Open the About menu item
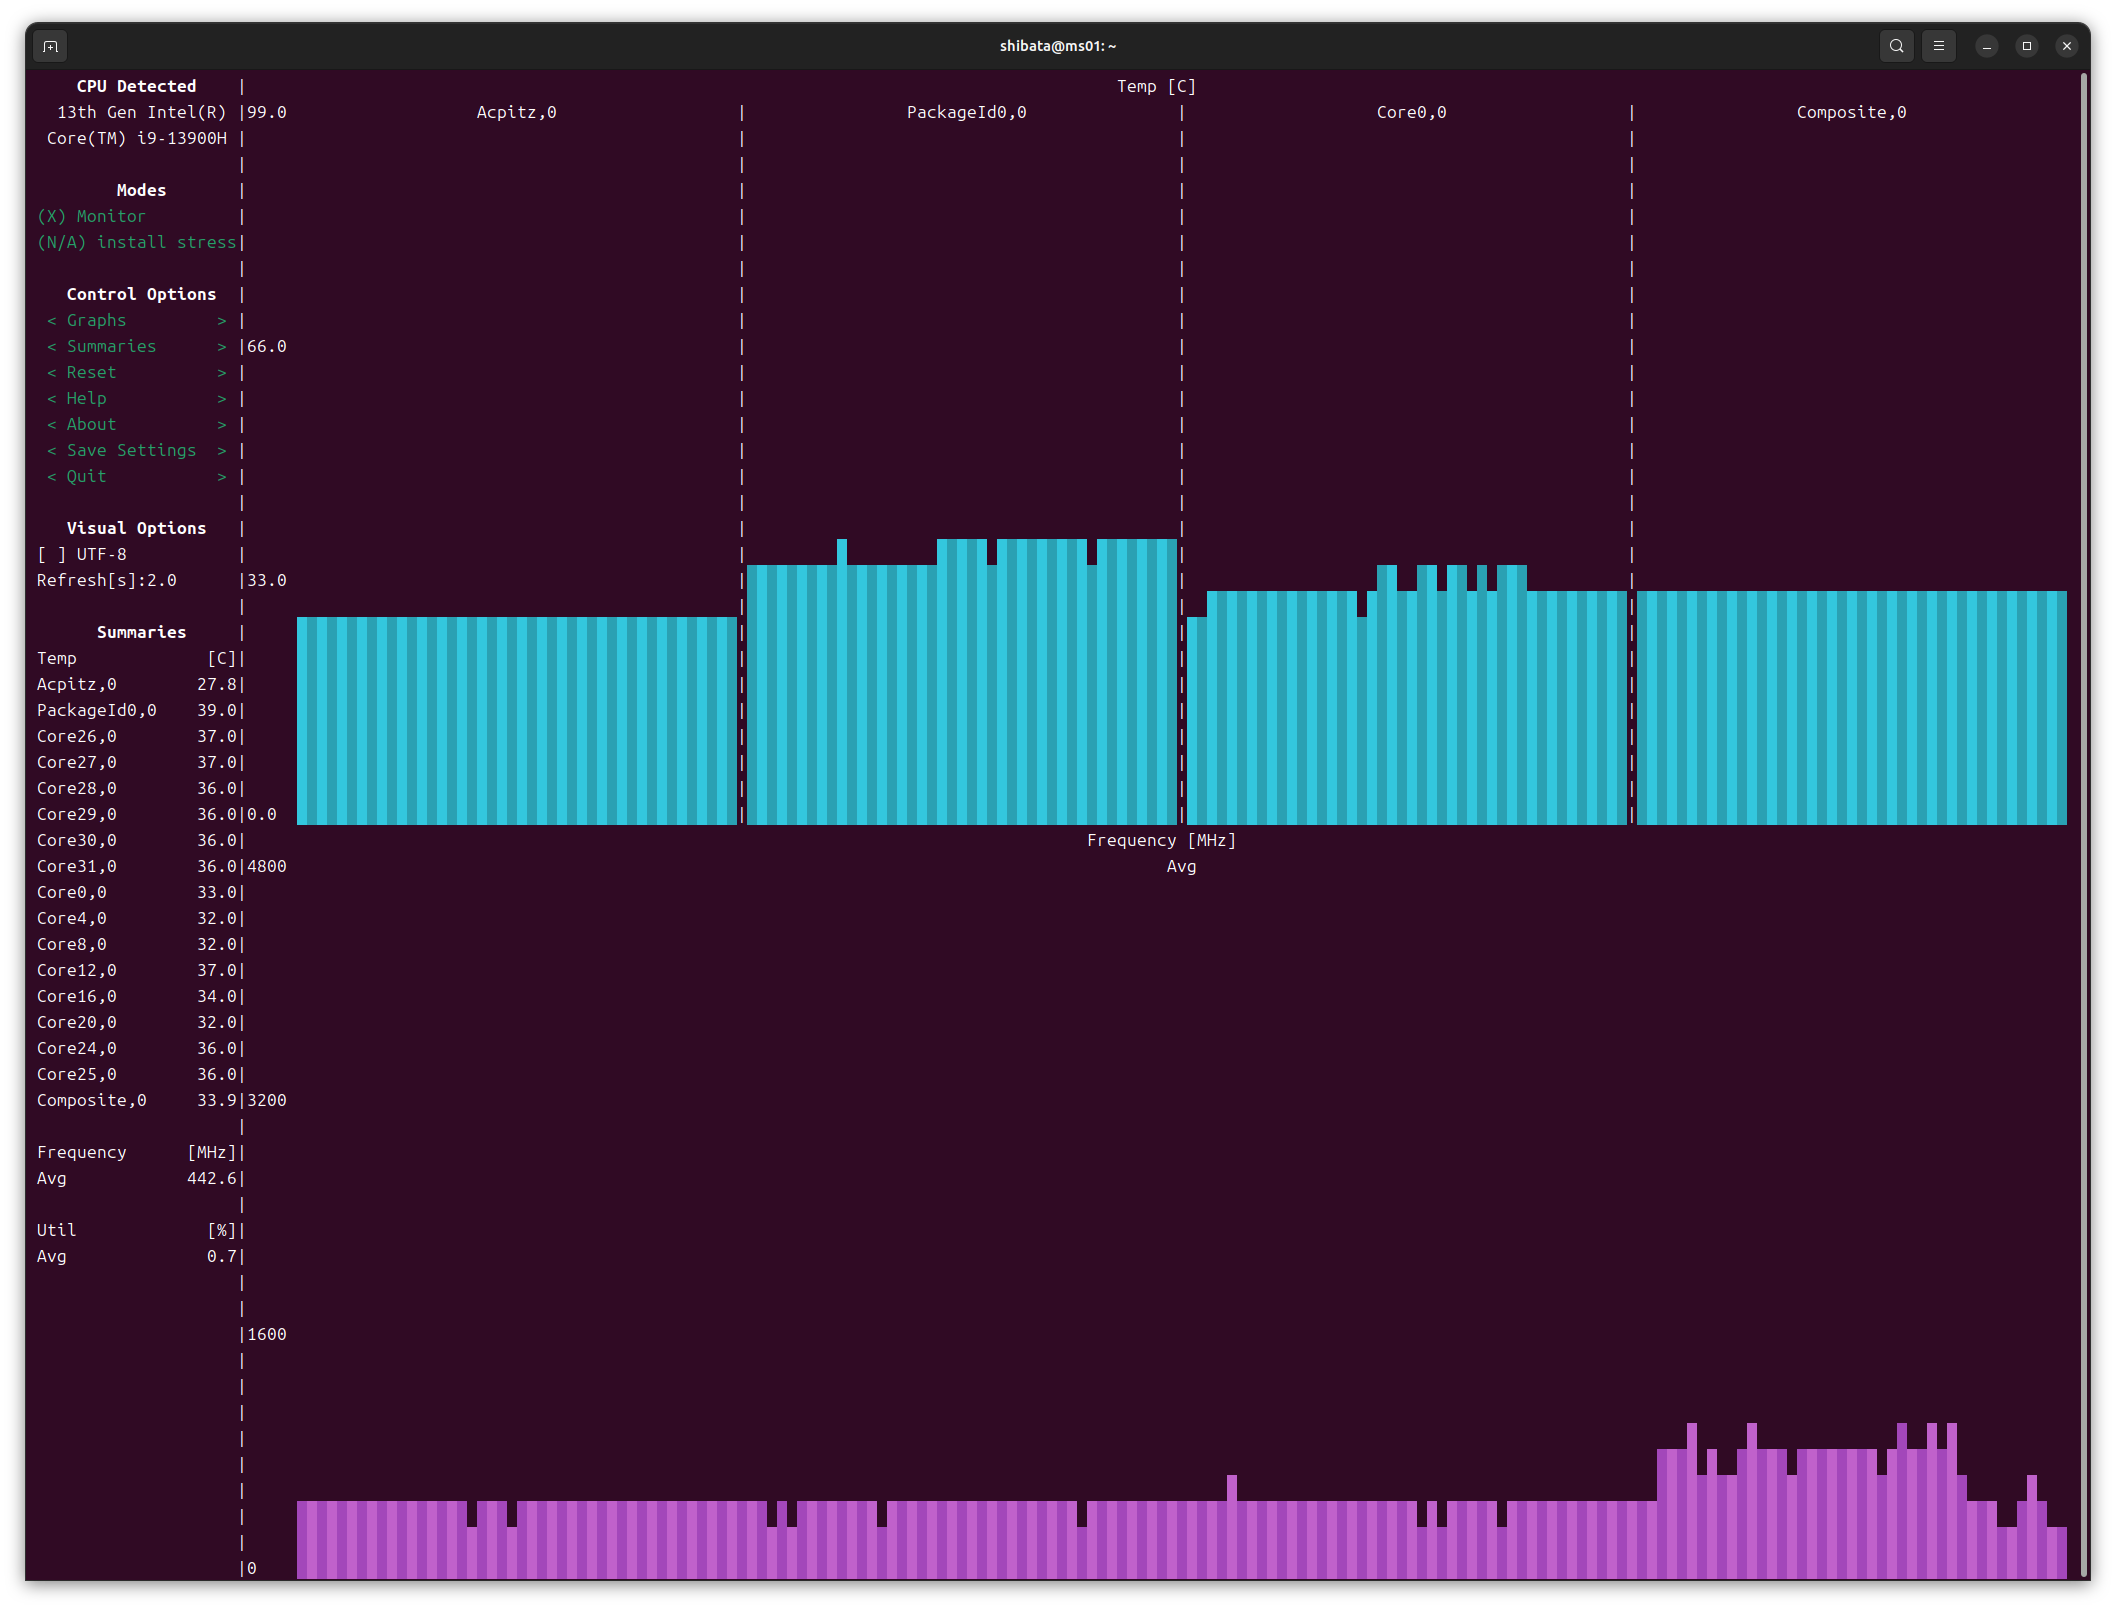This screenshot has height=1609, width=2116. point(91,424)
